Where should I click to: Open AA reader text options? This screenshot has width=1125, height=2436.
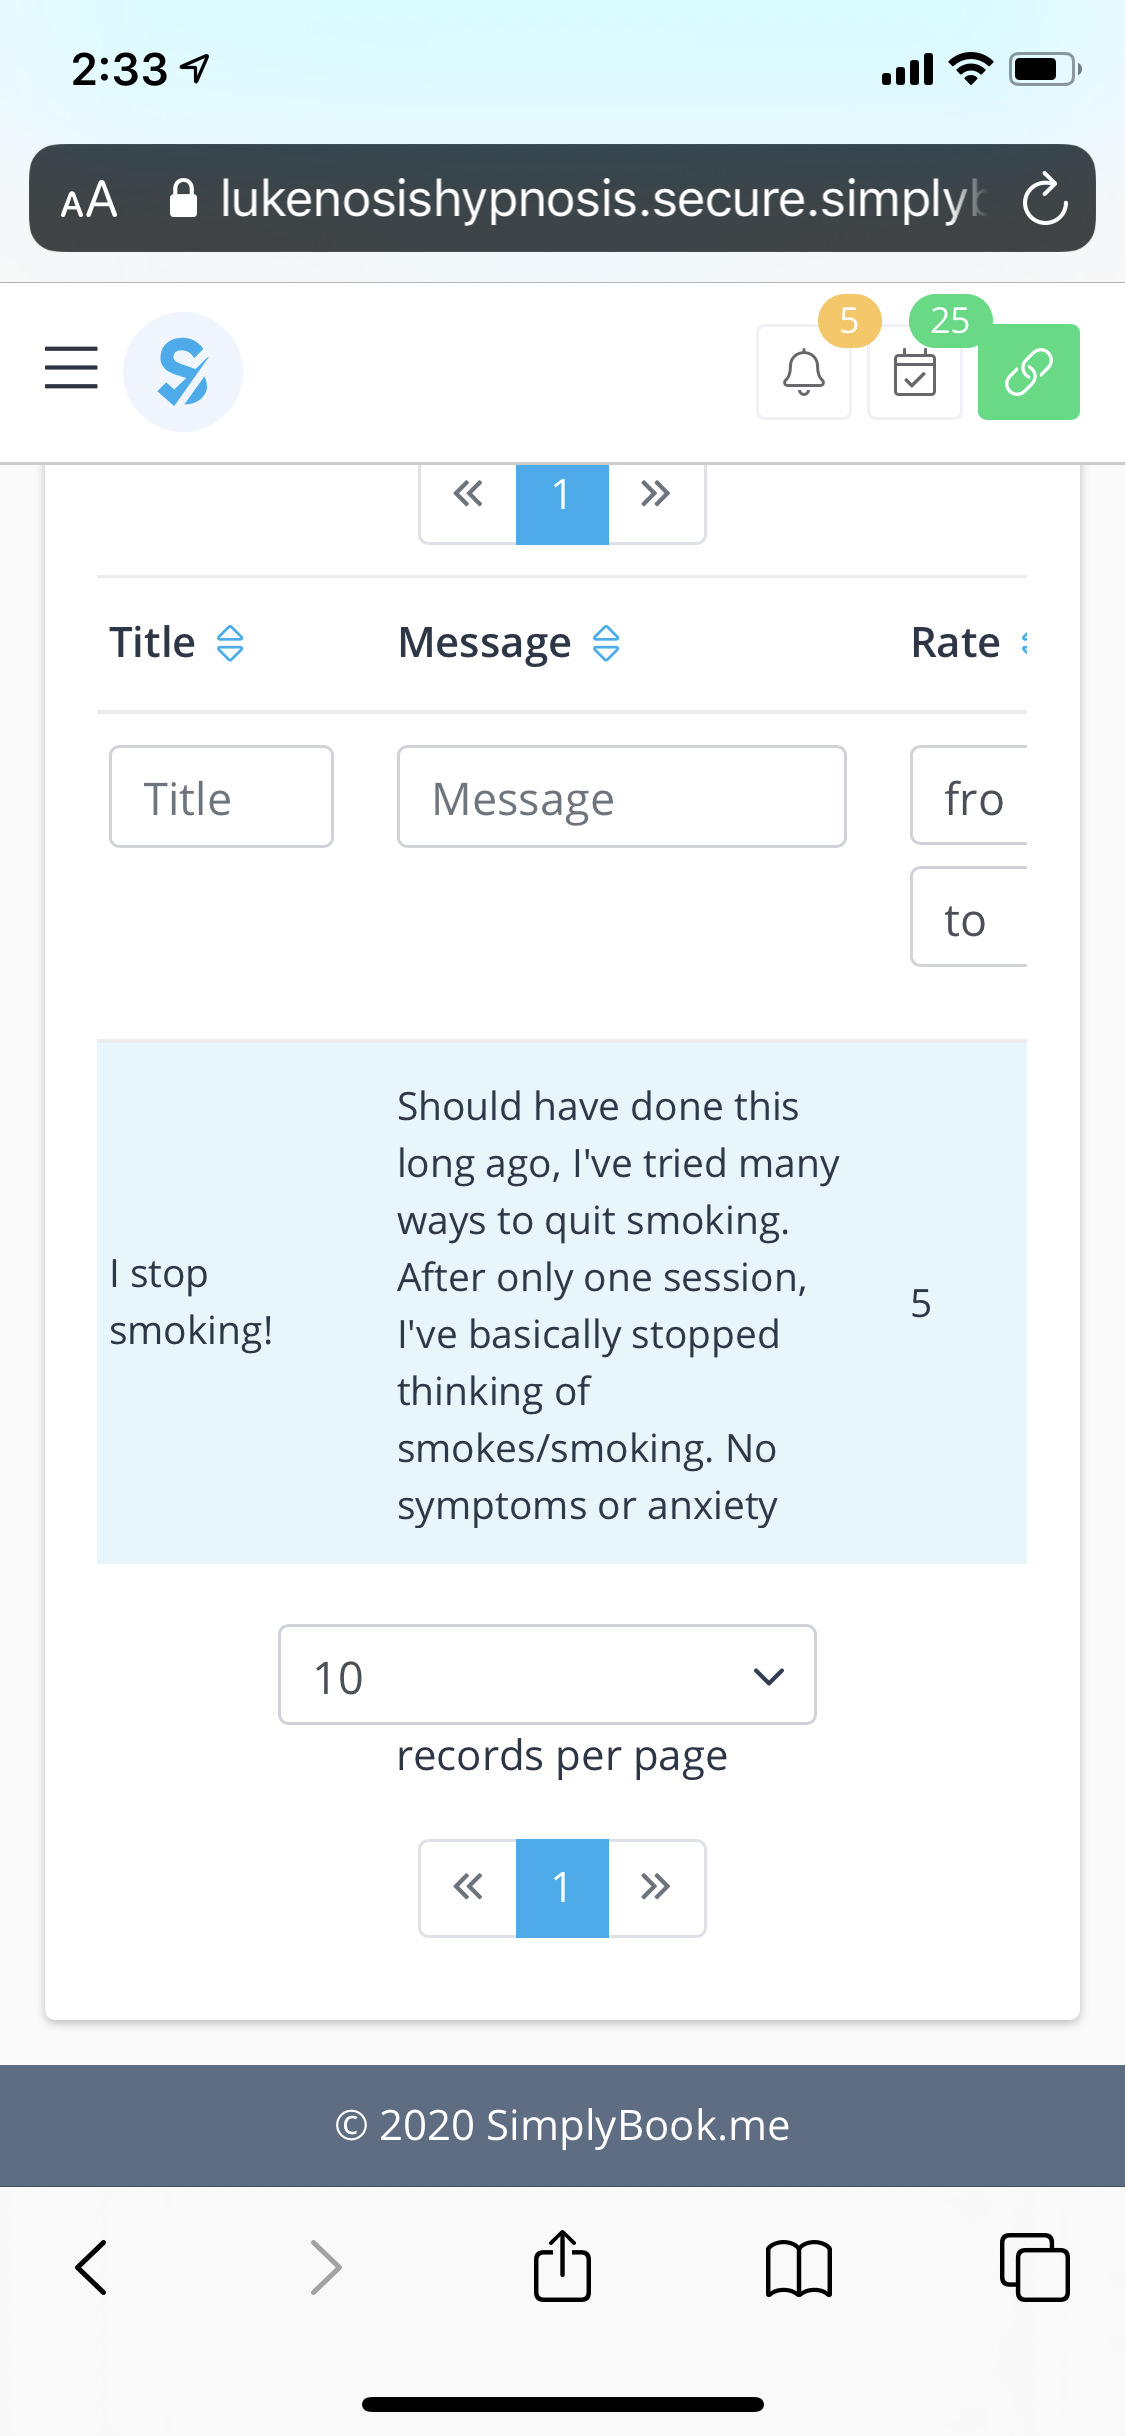click(x=89, y=199)
